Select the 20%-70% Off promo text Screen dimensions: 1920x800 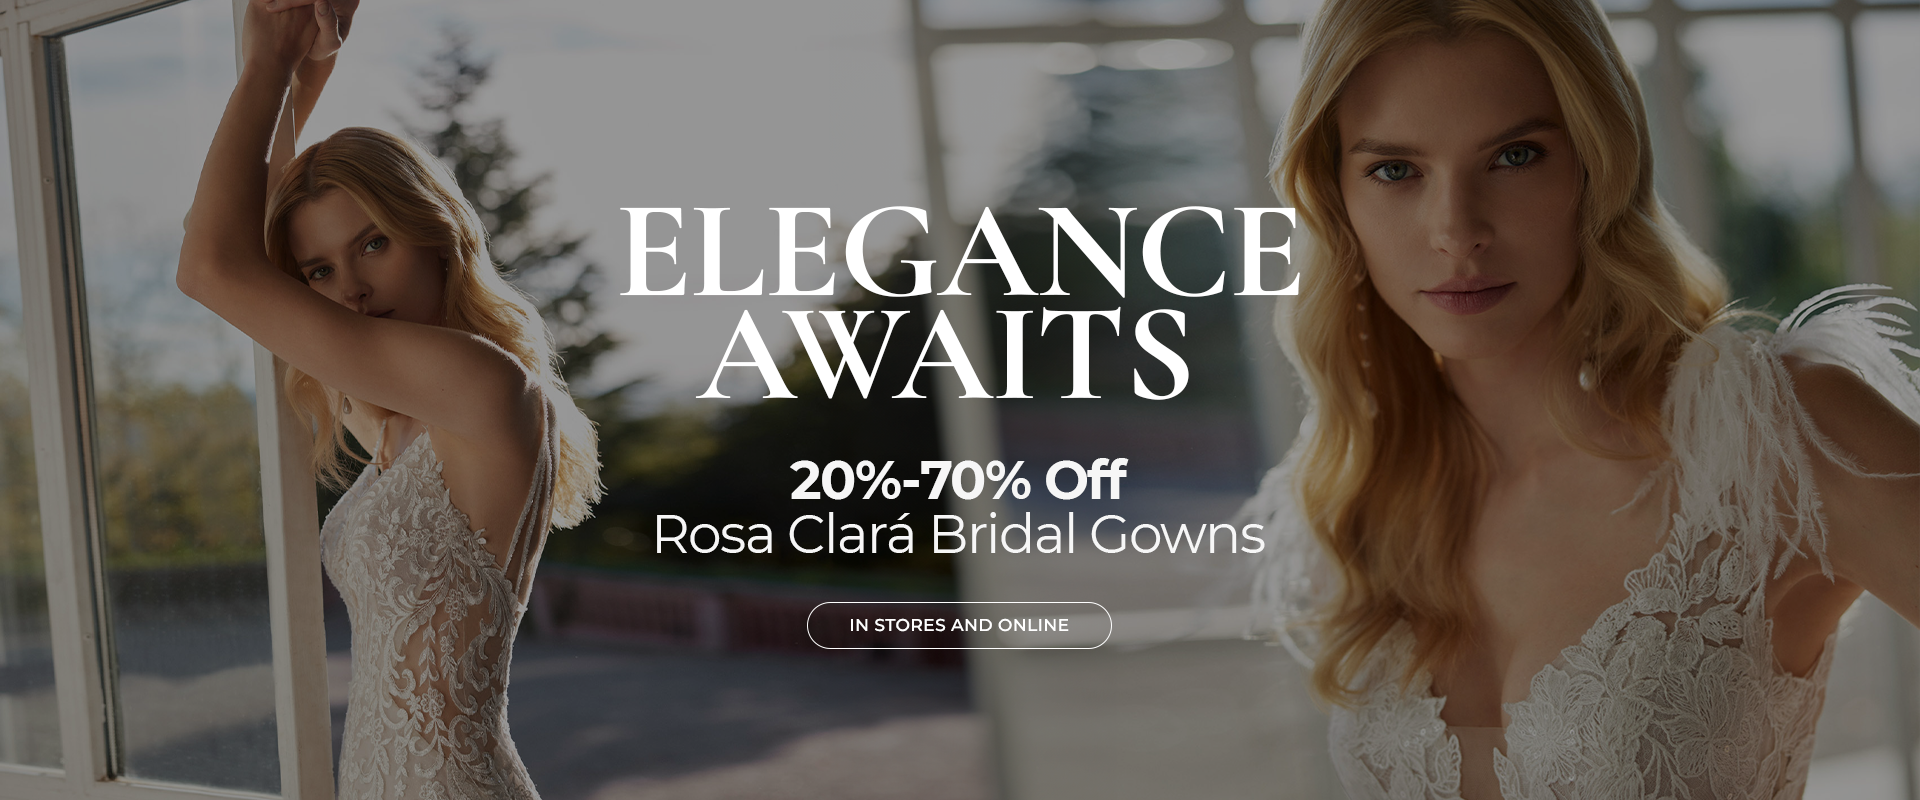coord(958,481)
